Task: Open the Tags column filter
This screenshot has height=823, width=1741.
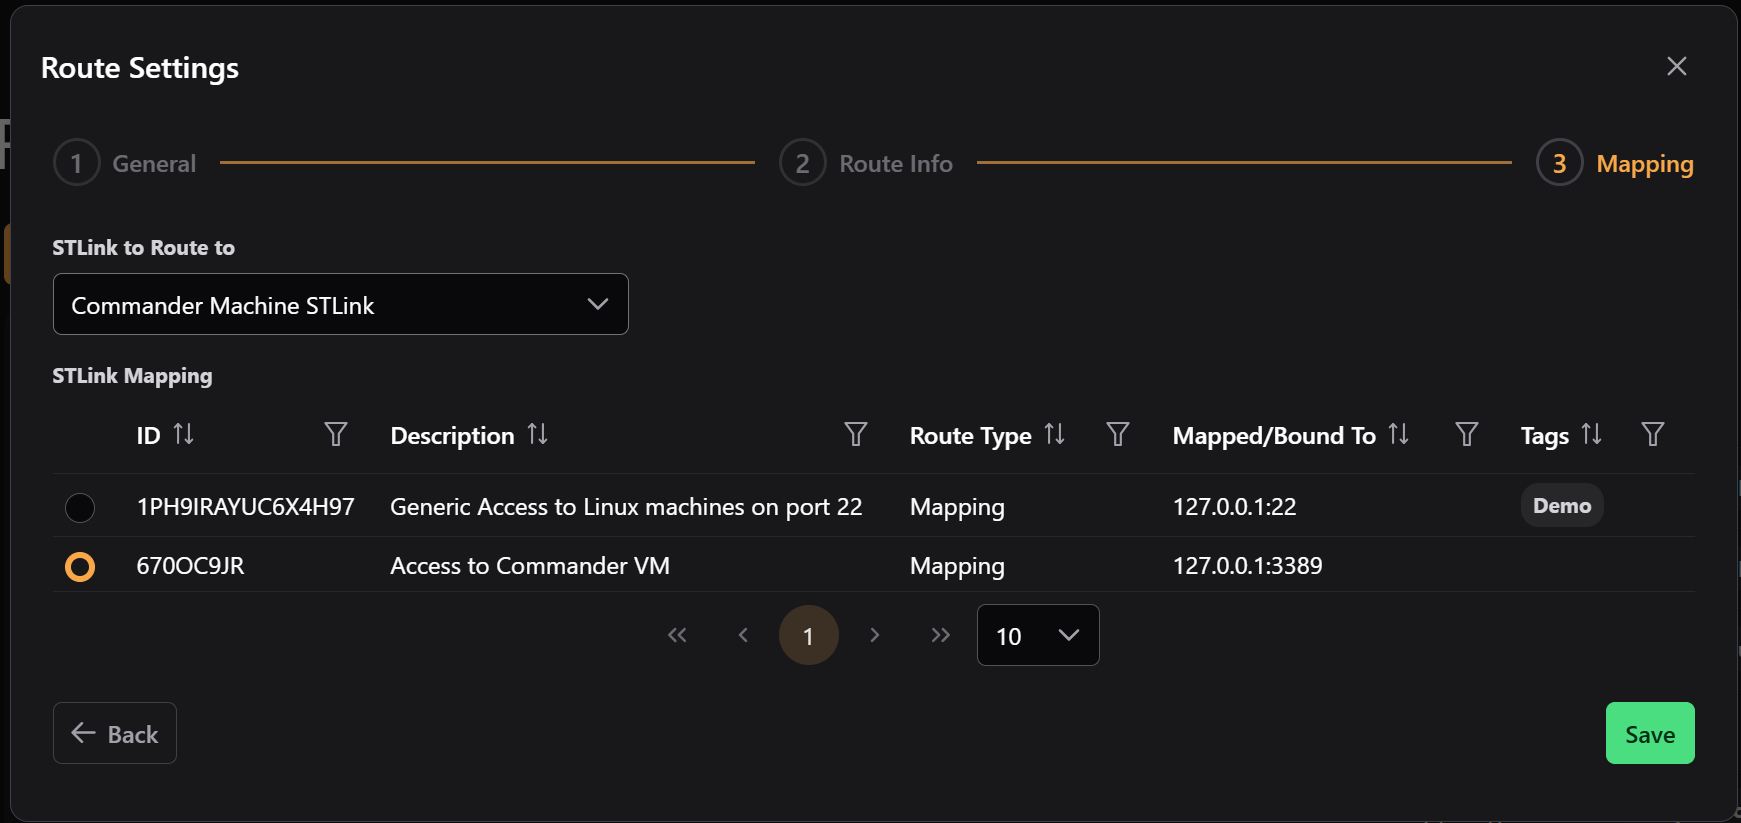Action: [1653, 434]
